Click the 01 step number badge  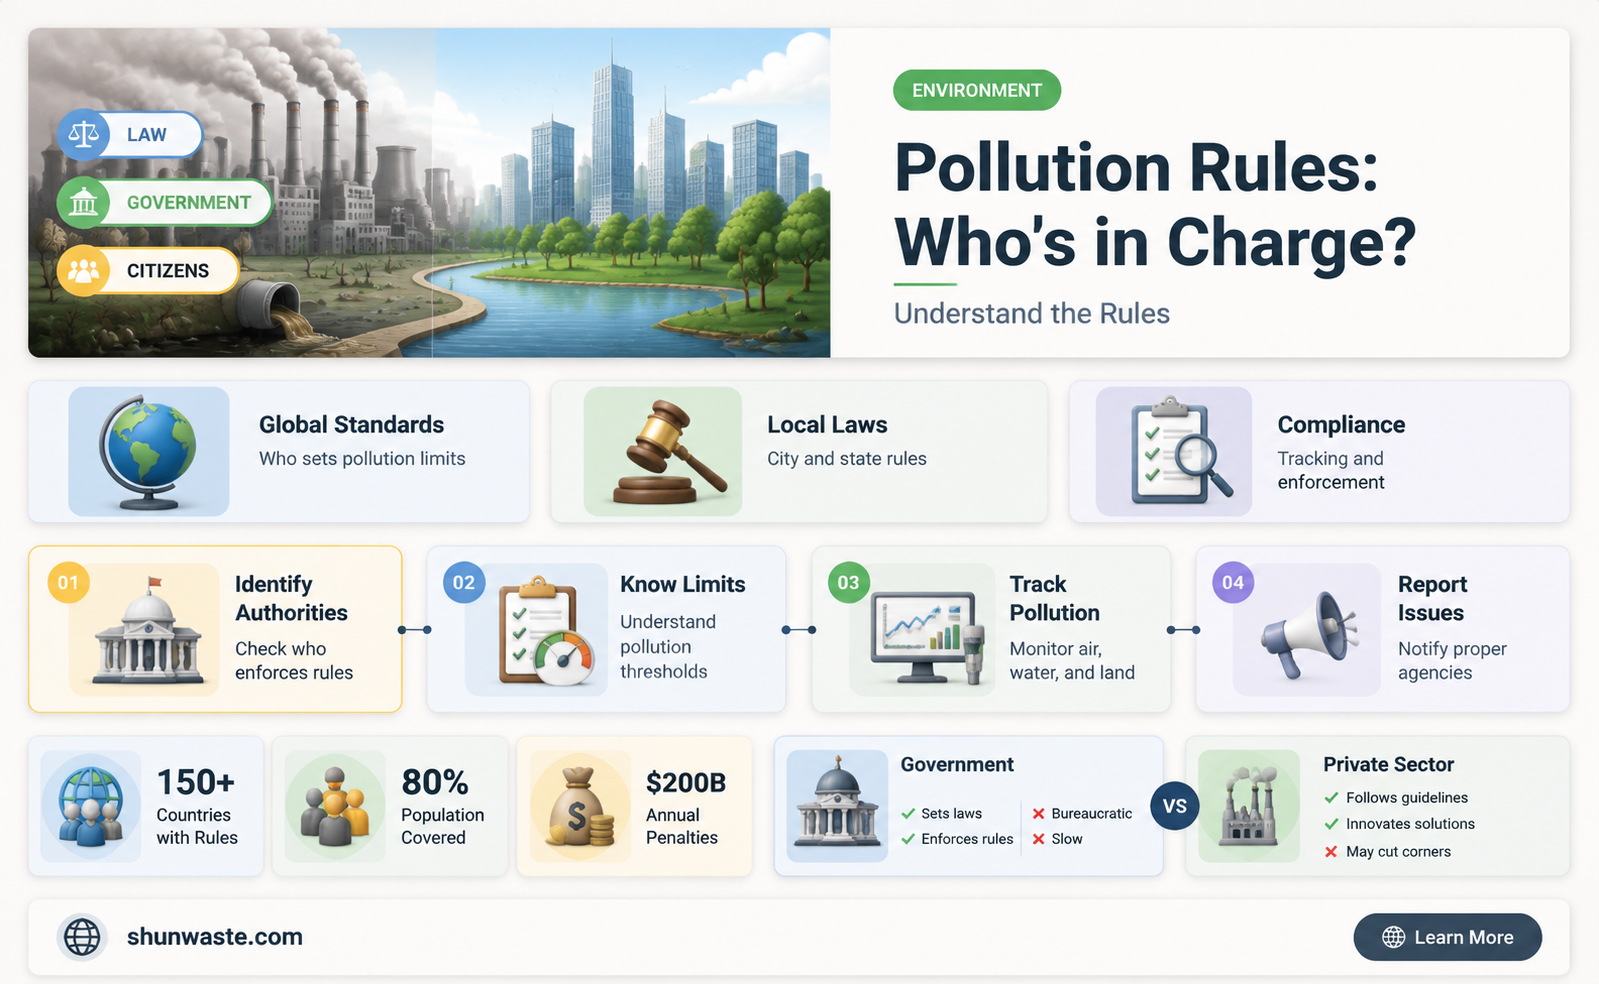pos(69,583)
